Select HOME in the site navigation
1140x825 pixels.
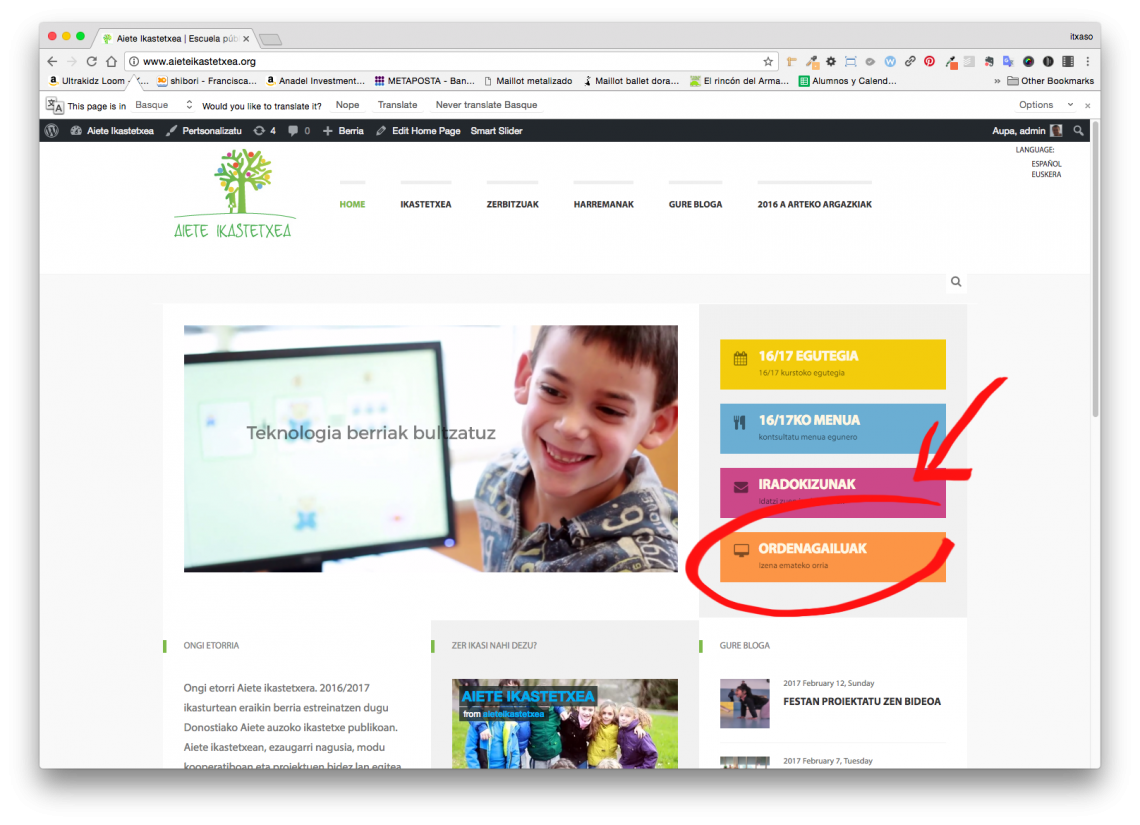(x=353, y=204)
